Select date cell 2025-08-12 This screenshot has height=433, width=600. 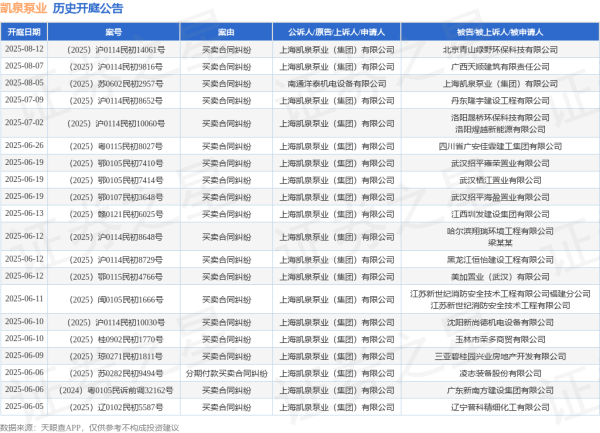tap(24, 49)
